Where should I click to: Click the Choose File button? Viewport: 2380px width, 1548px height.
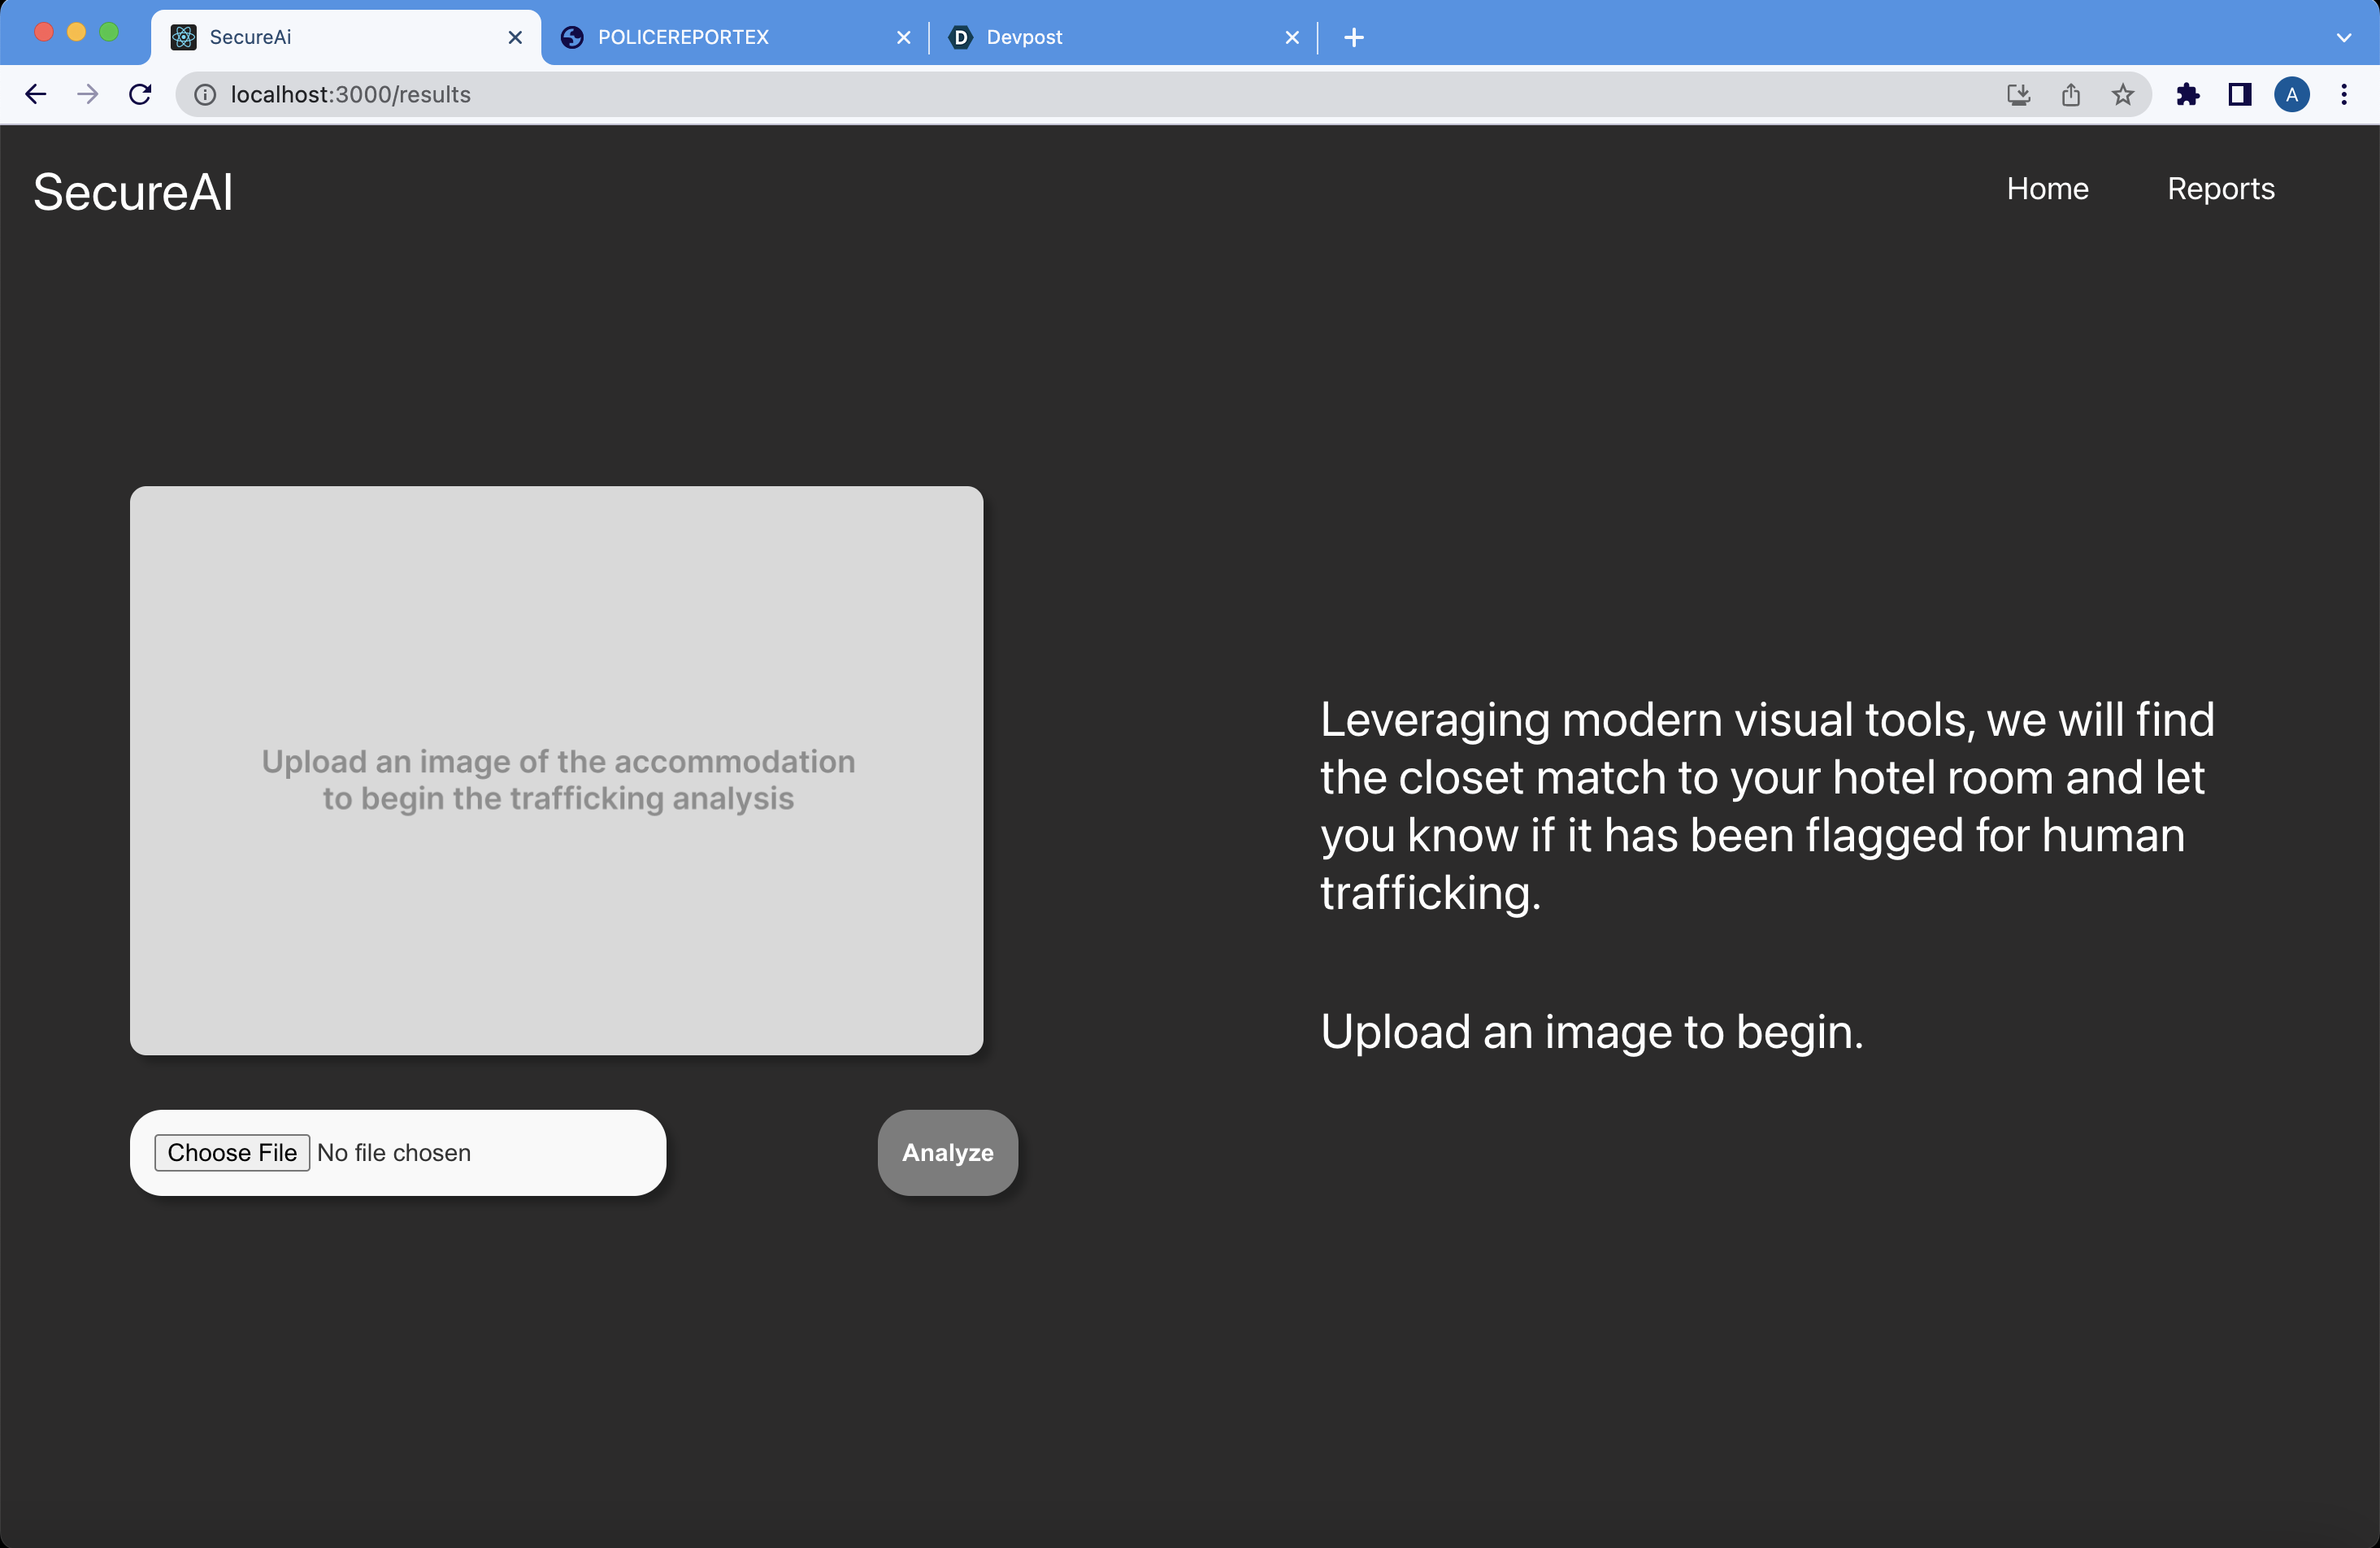click(232, 1152)
